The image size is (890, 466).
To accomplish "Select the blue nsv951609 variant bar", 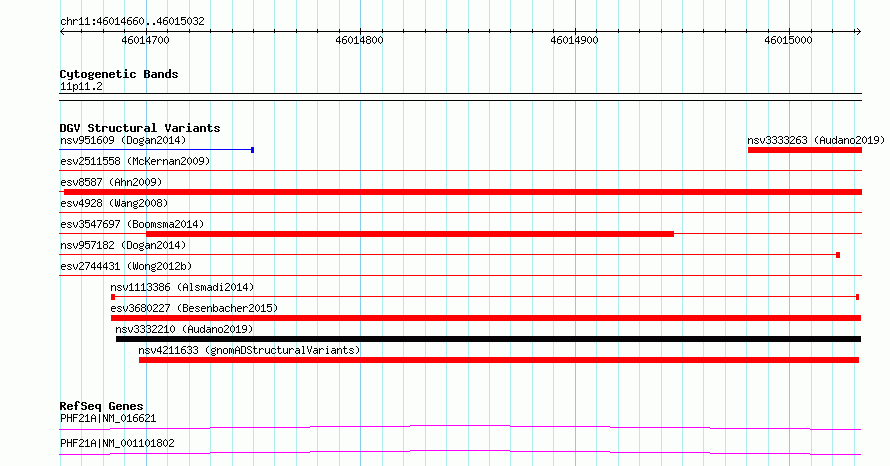I will pyautogui.click(x=157, y=150).
